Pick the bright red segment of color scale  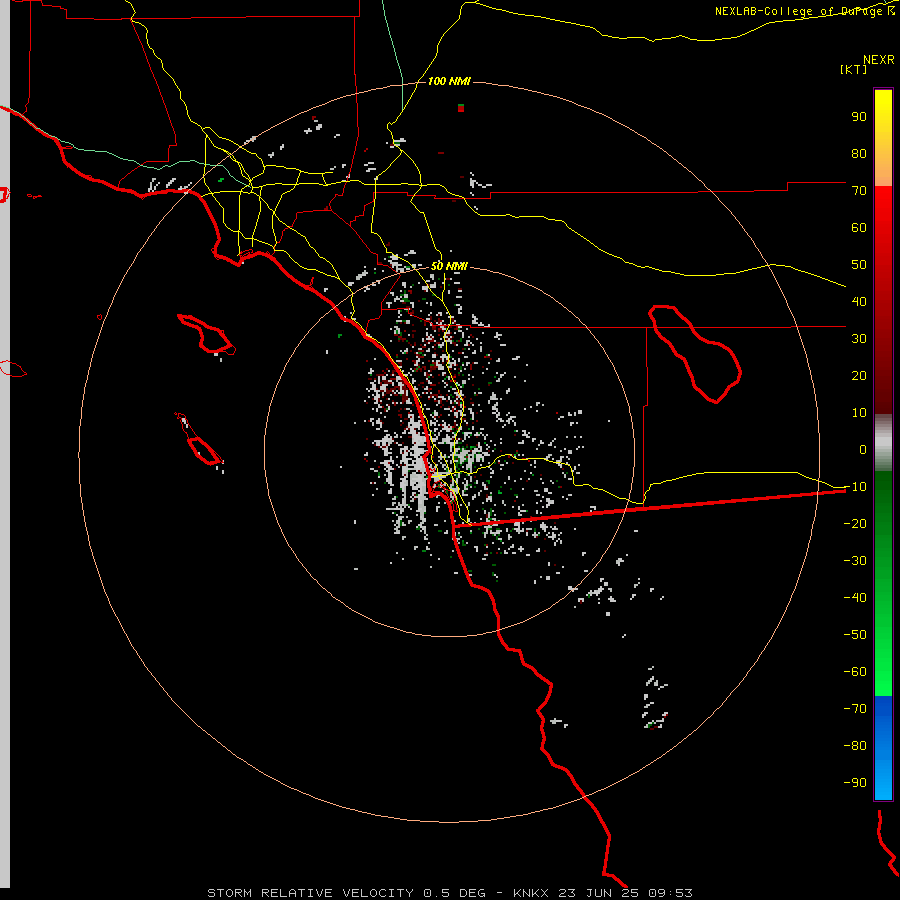pos(883,300)
